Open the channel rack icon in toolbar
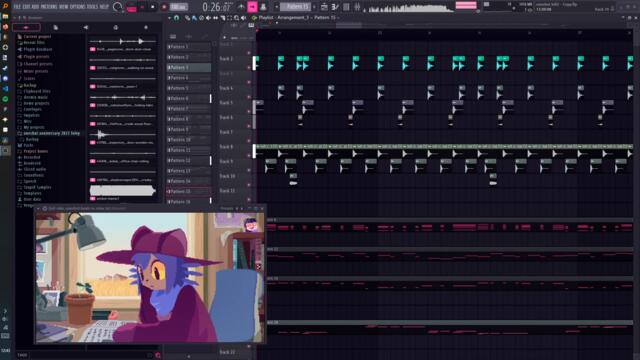 point(346,7)
